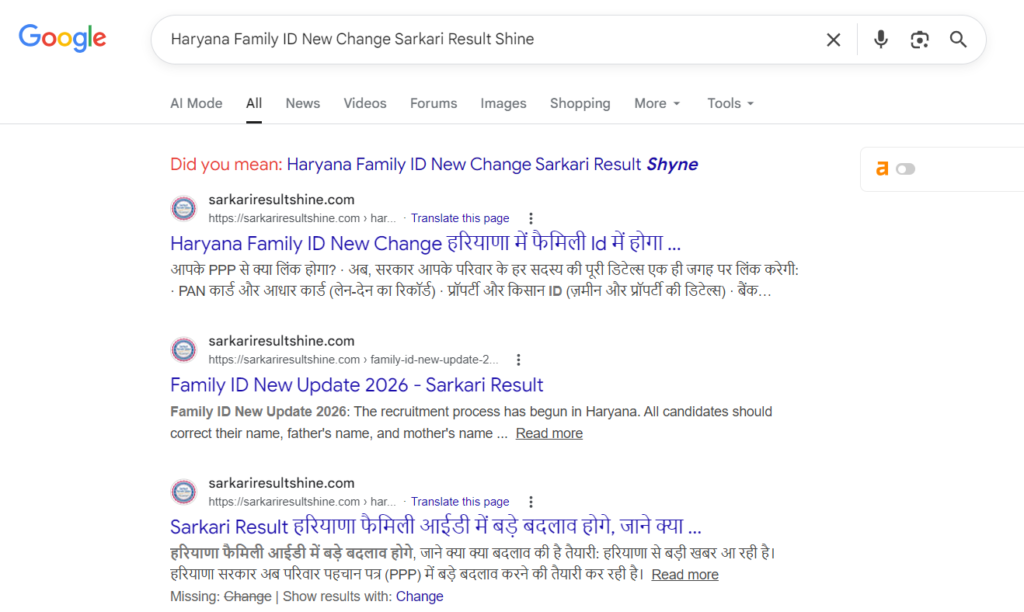Open the Images tab
The height and width of the screenshot is (612, 1024).
pyautogui.click(x=503, y=103)
